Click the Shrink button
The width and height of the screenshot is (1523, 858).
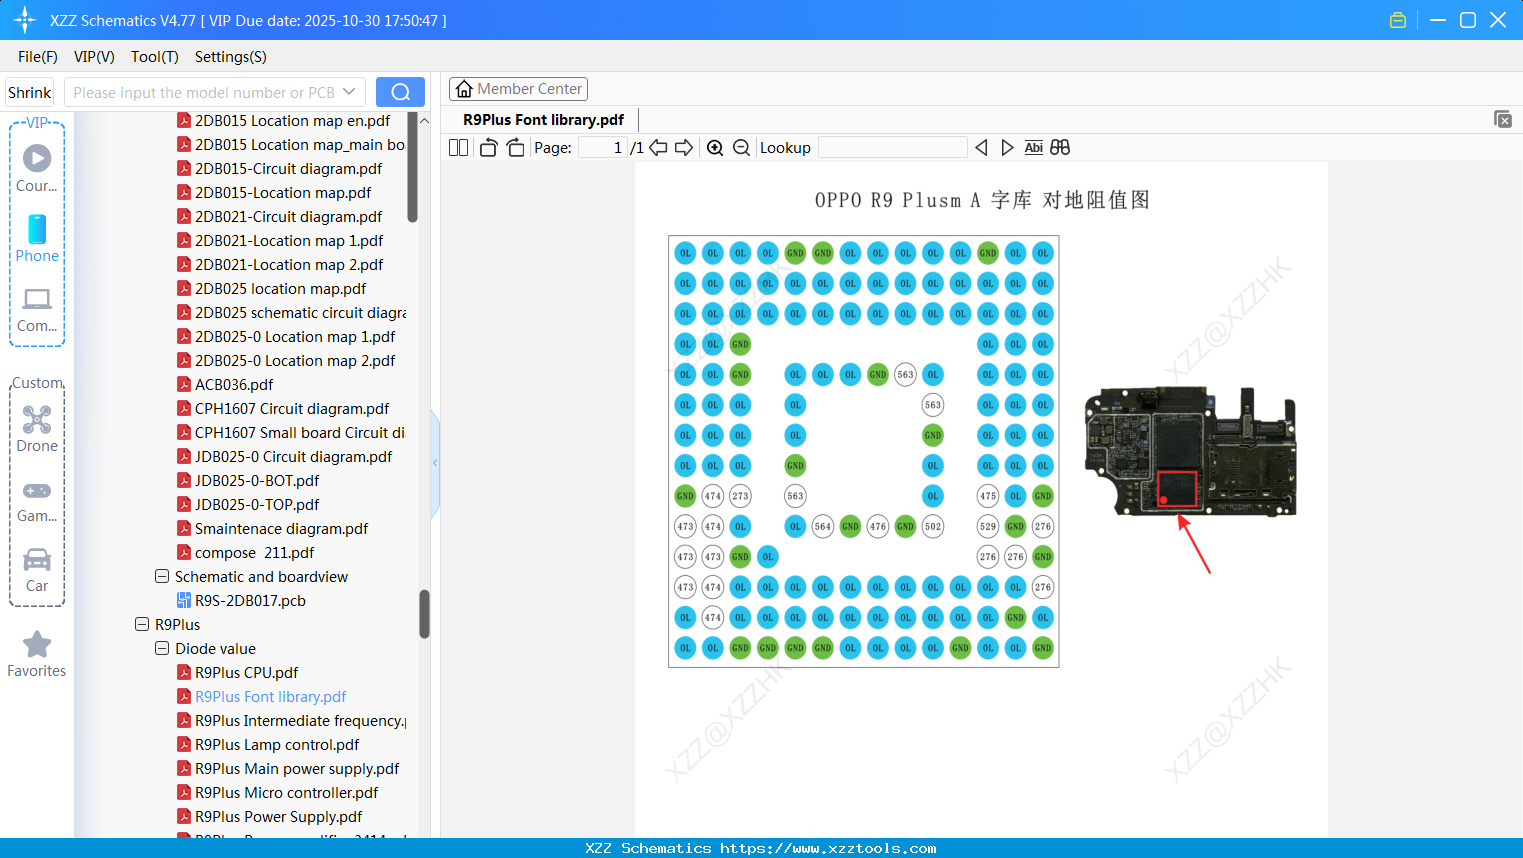click(x=30, y=92)
